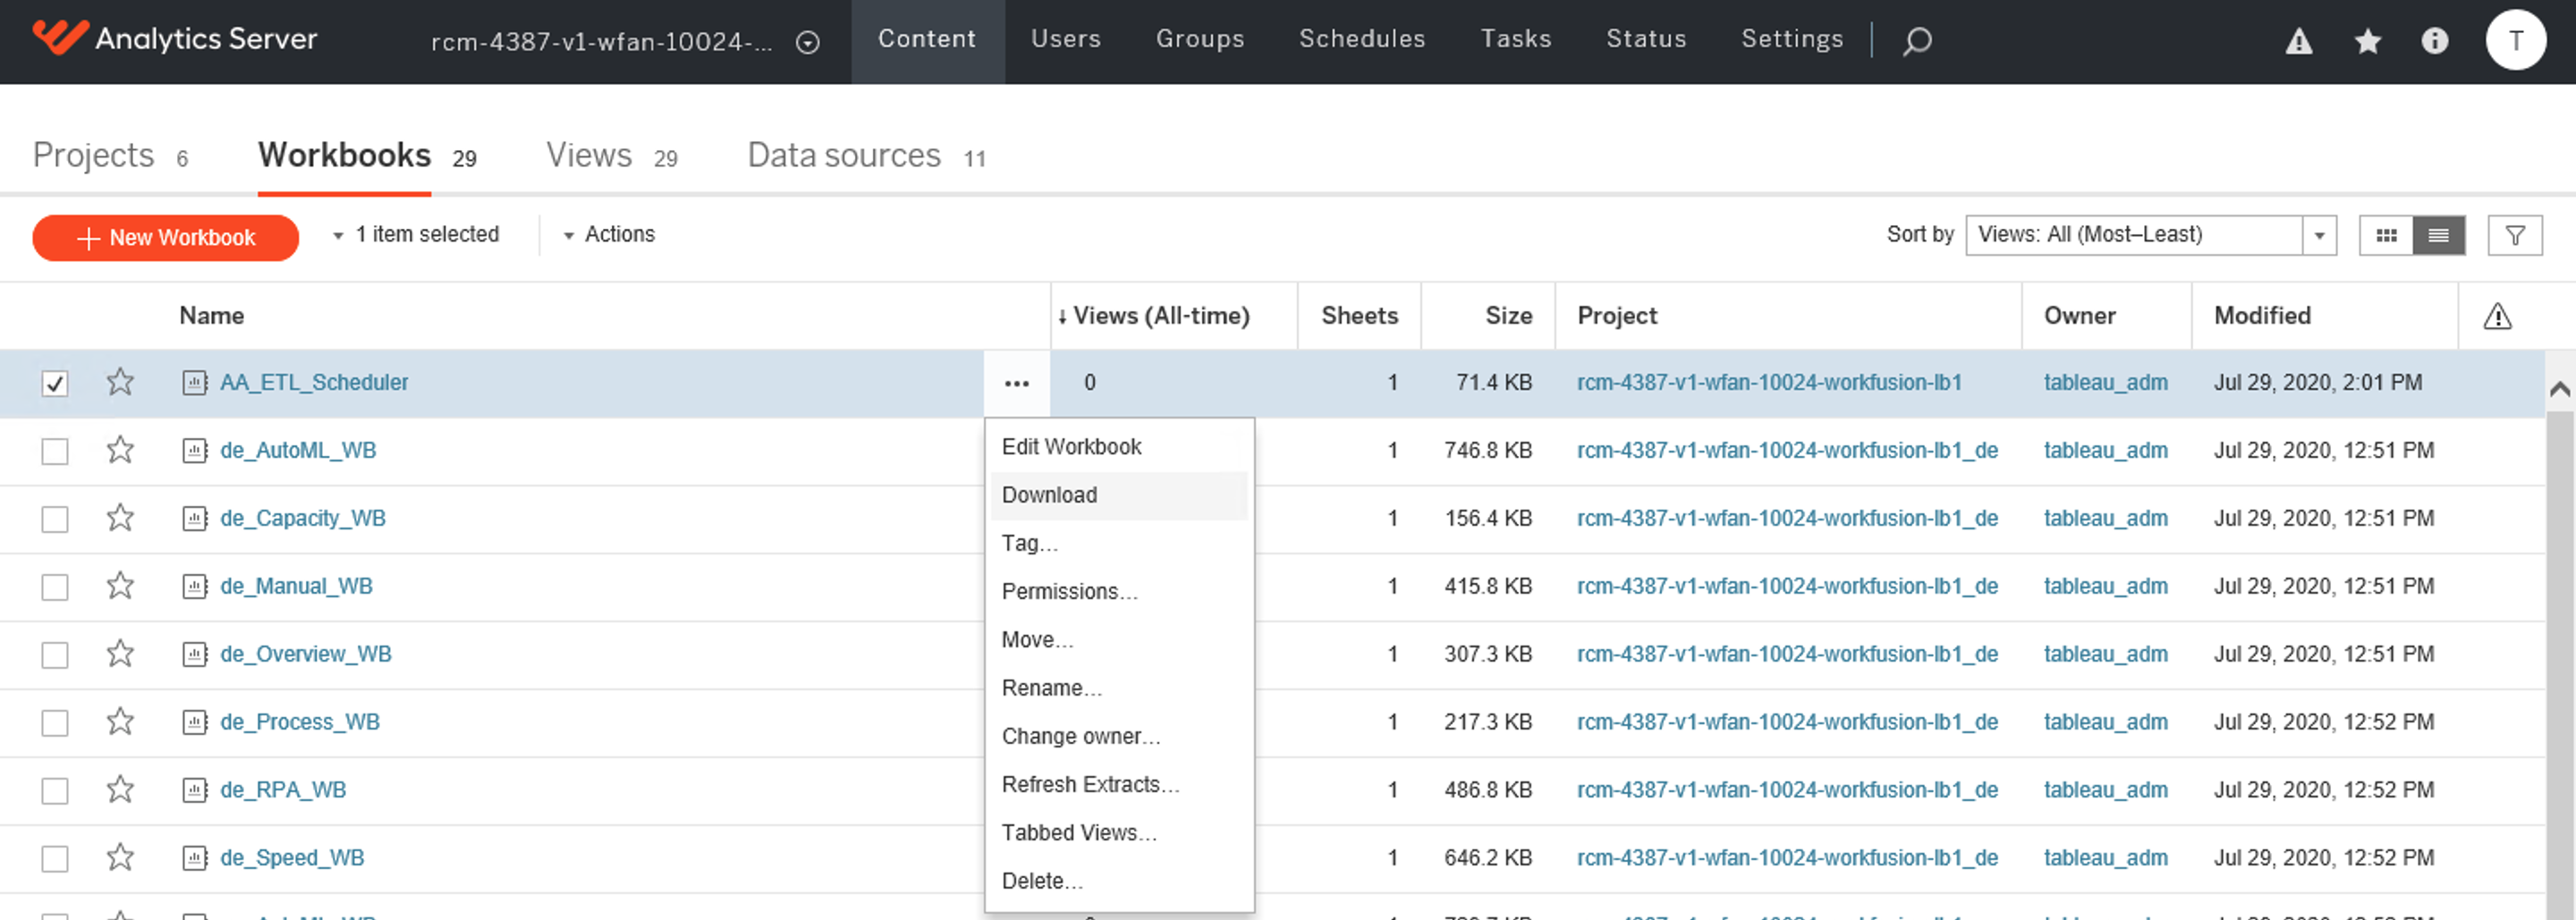Click the alerts column warning icon
The height and width of the screenshot is (920, 2576).
[2497, 316]
